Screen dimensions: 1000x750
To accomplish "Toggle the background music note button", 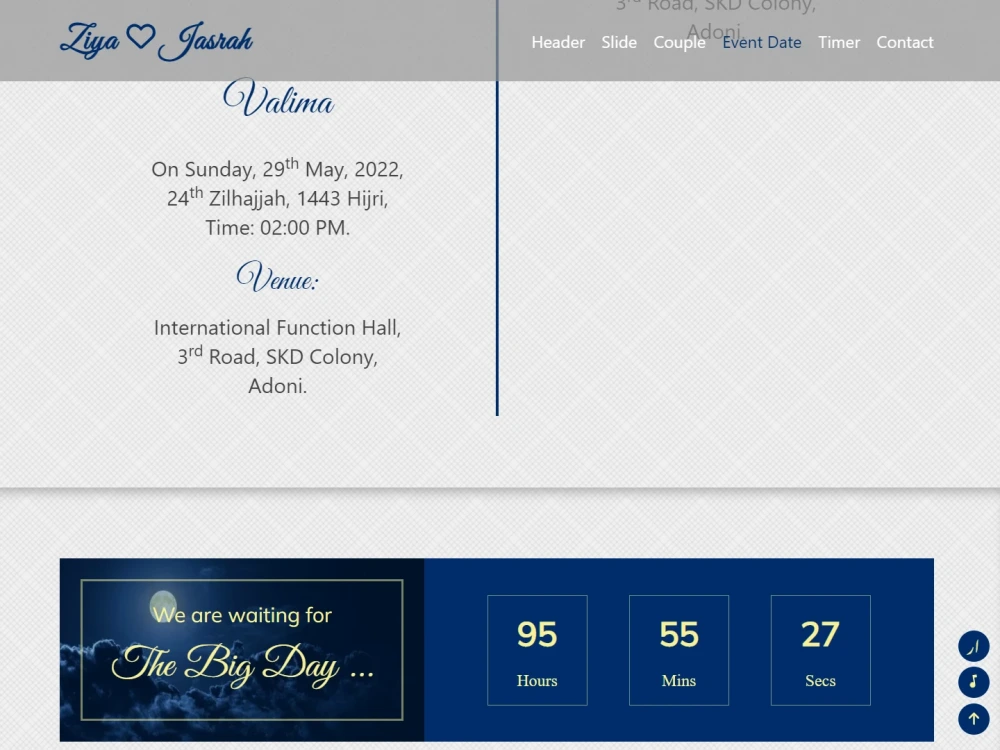I will coord(973,682).
